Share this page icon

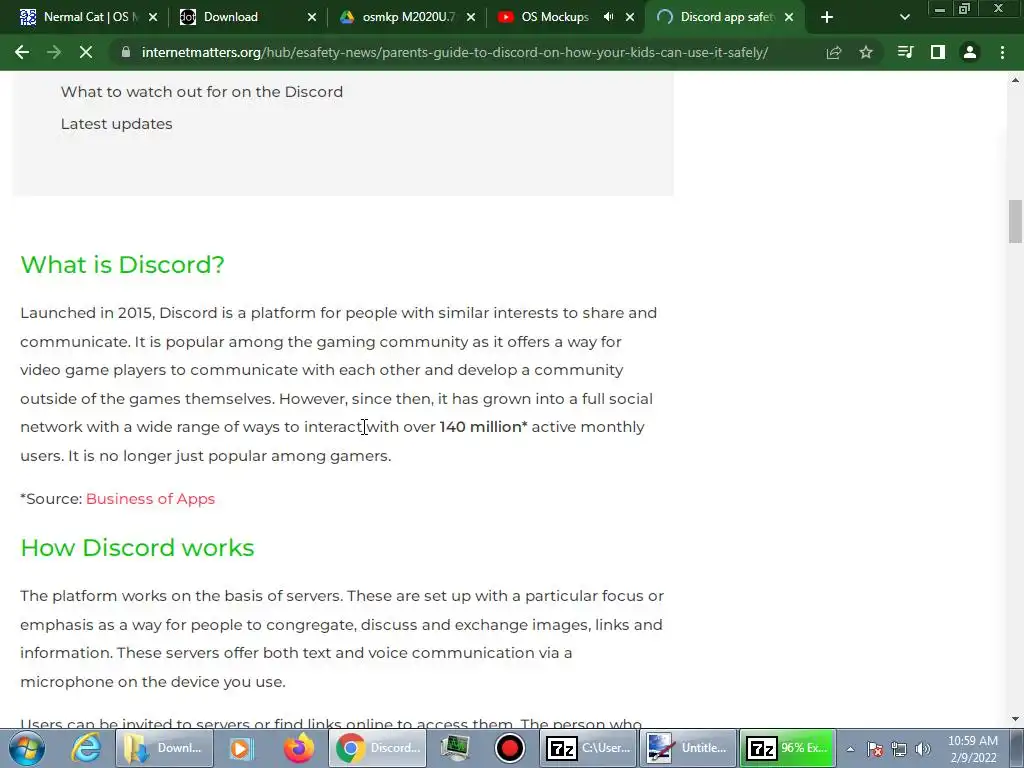[834, 52]
